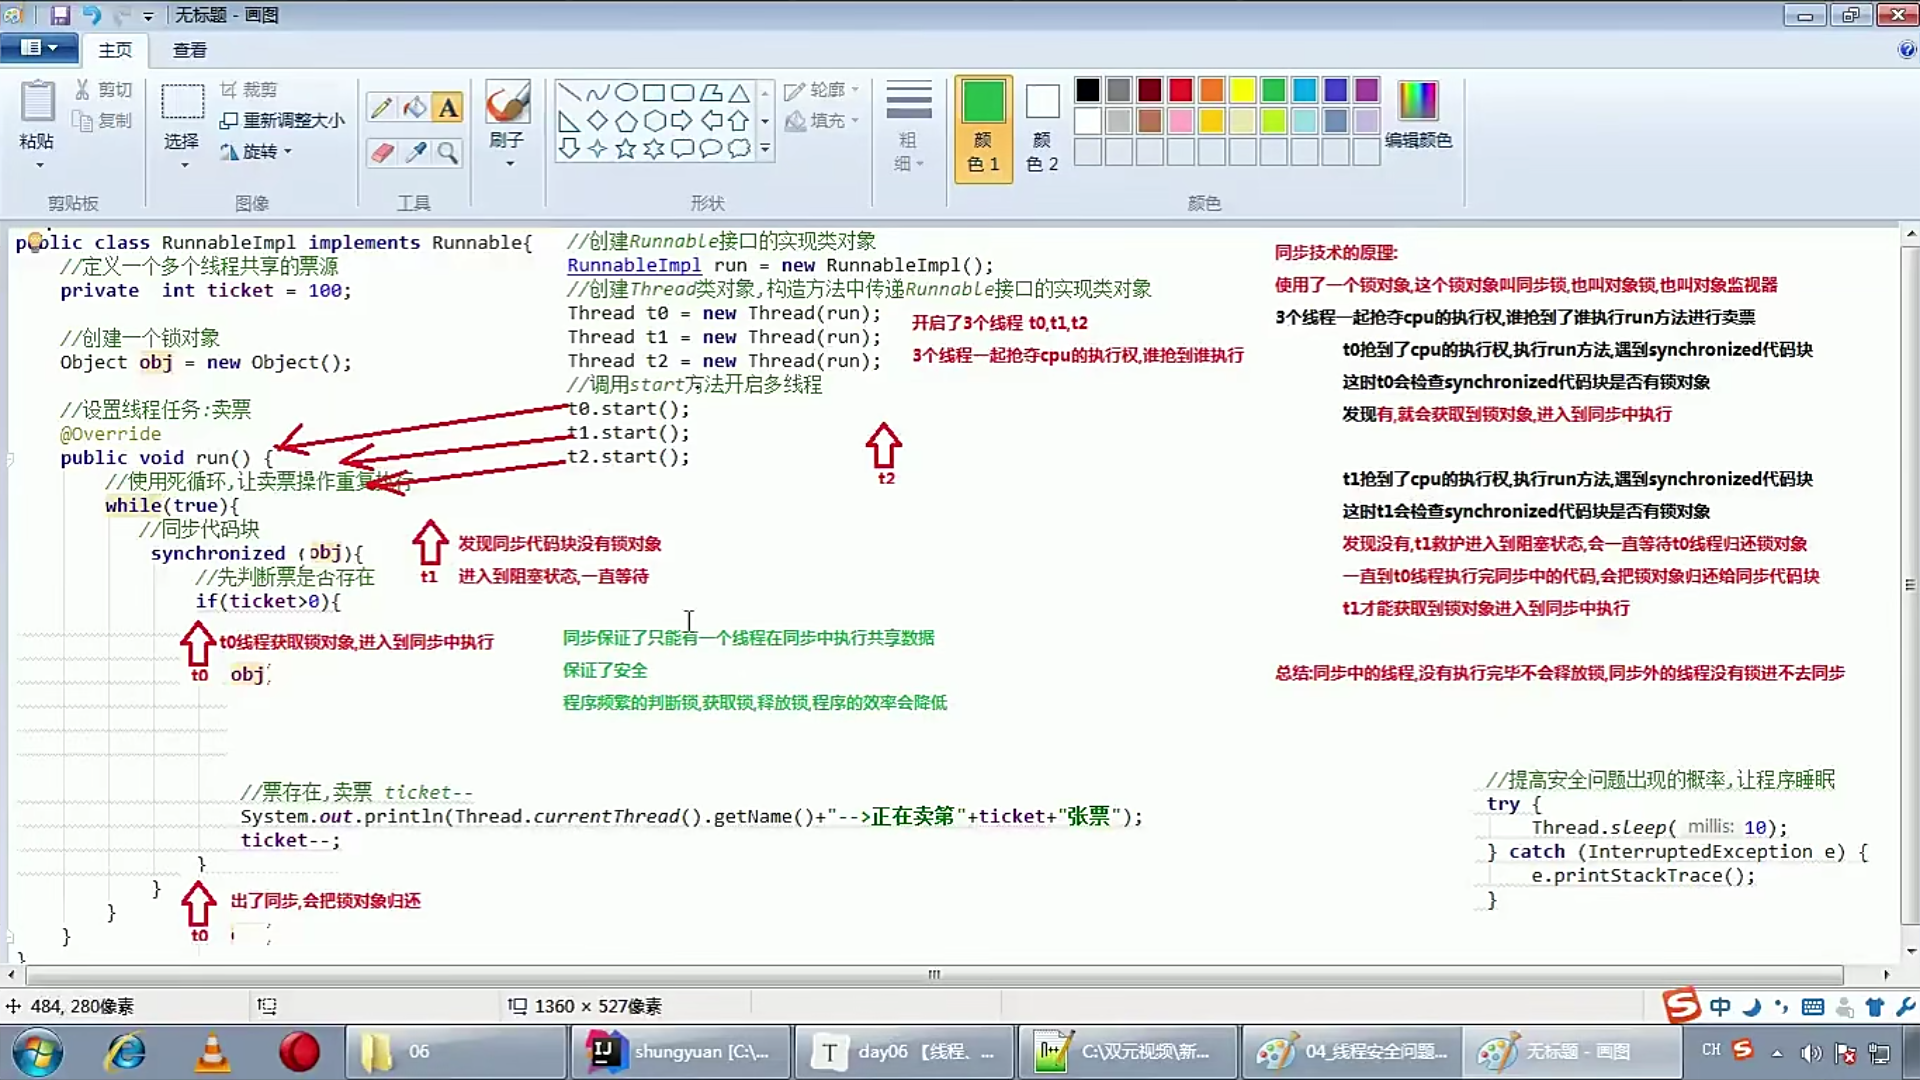Open Internet Explorer from the taskbar

pos(126,1052)
